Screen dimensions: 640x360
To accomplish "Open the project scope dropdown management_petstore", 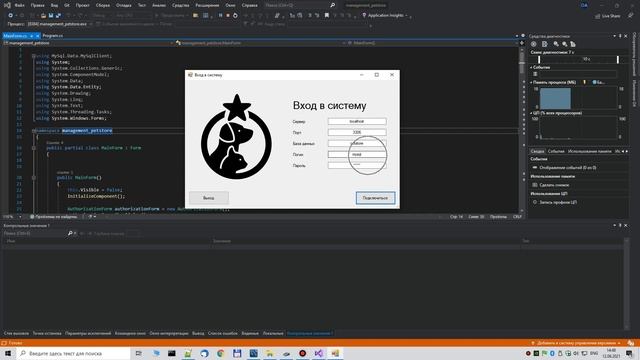I will 88,43.
